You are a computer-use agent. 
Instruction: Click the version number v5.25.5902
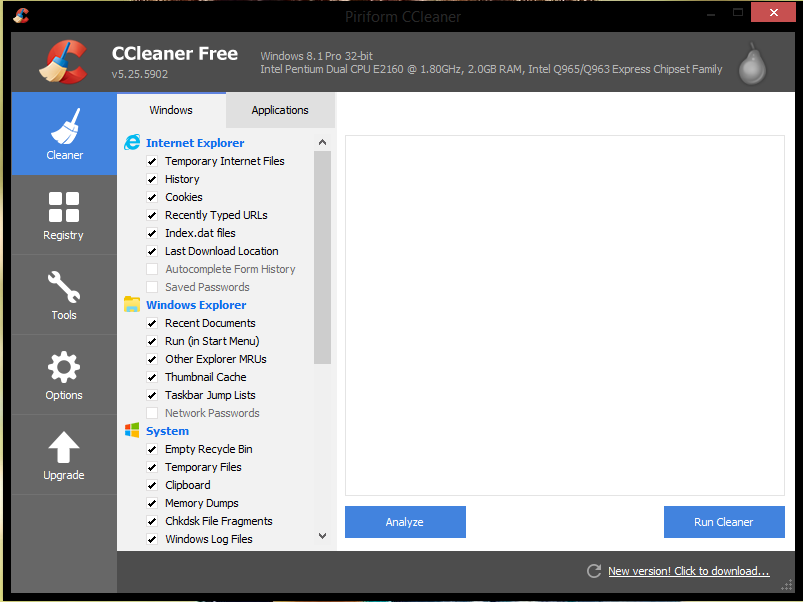(x=140, y=74)
